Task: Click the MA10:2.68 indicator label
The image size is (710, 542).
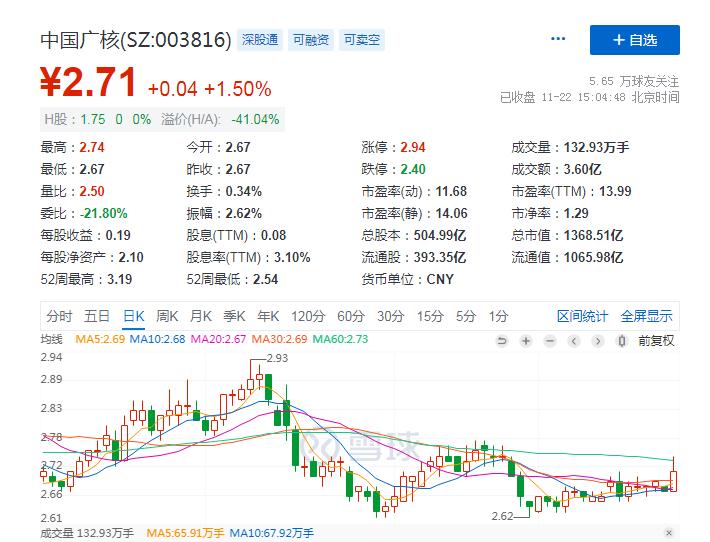Action: point(158,339)
